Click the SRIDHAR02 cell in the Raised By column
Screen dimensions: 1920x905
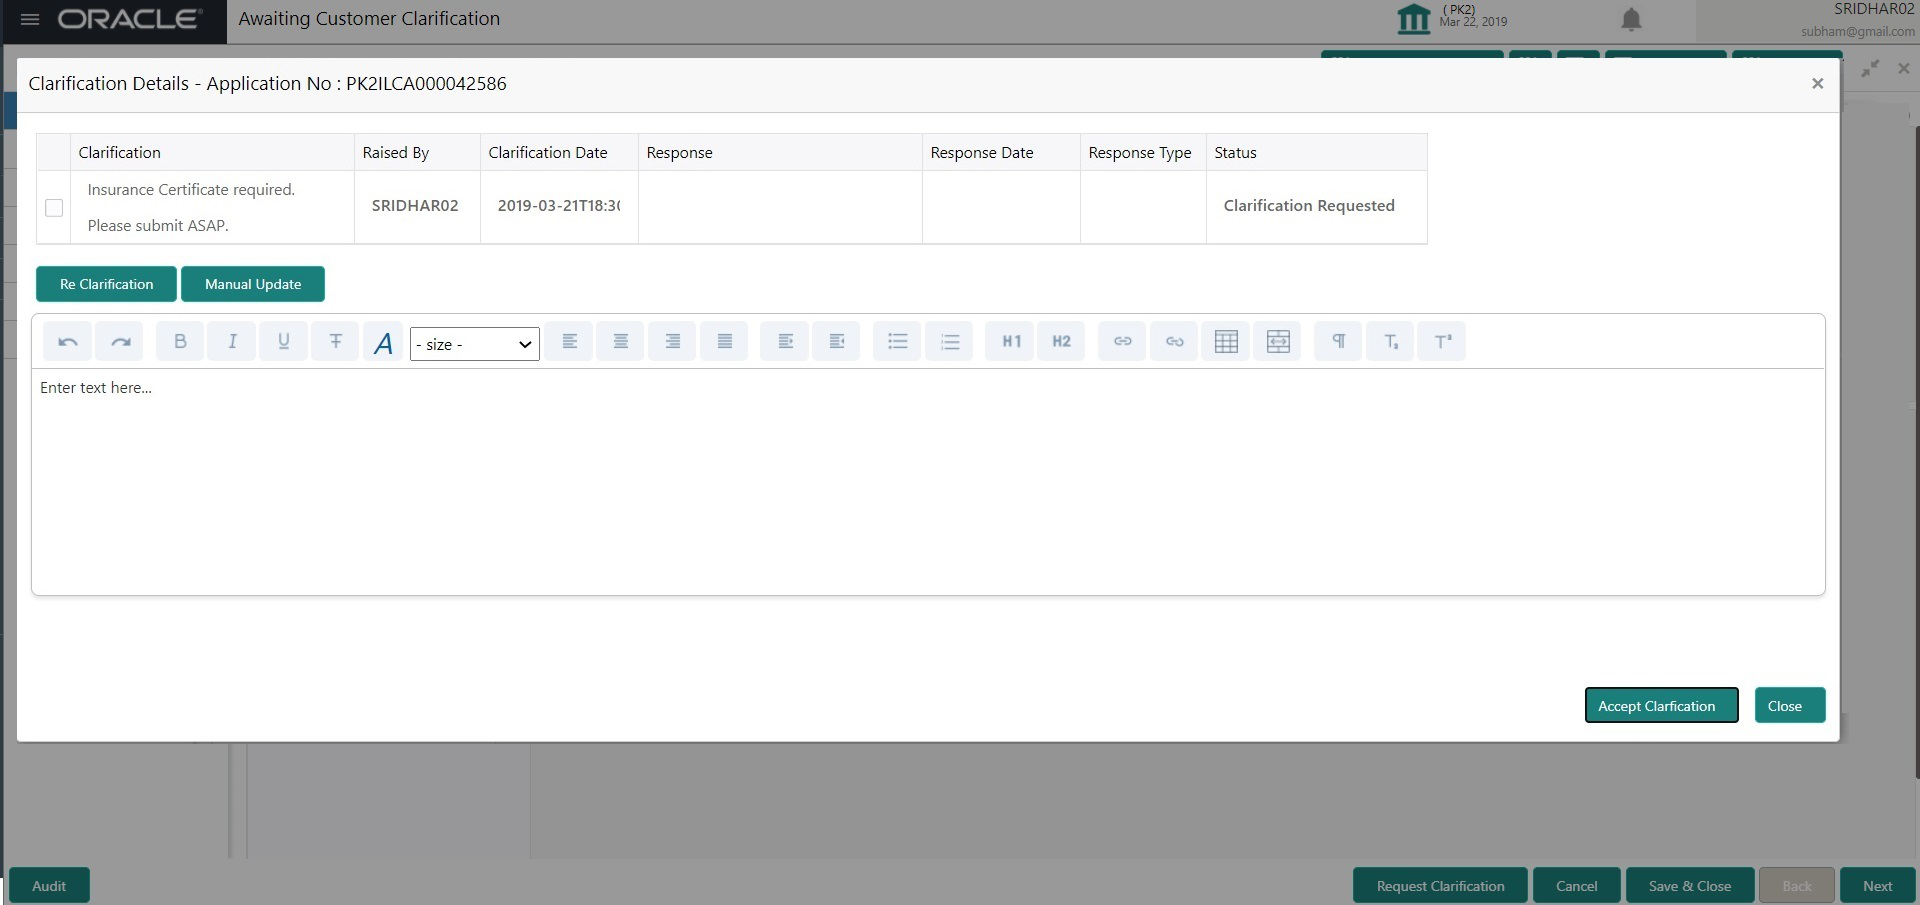tap(415, 206)
